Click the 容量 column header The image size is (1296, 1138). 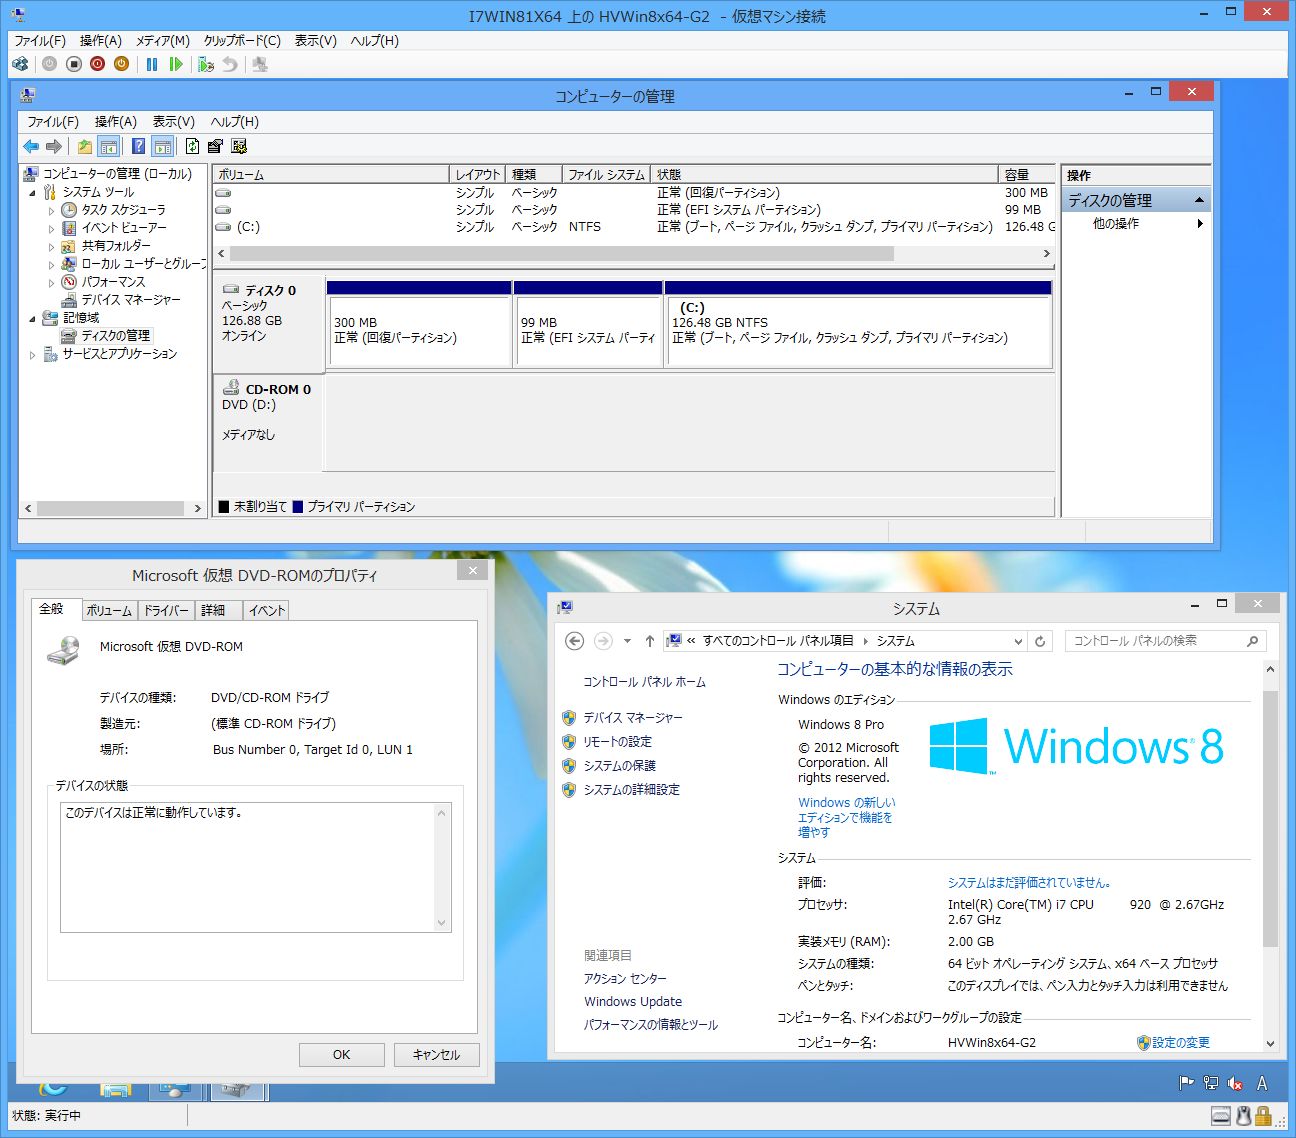[1027, 174]
